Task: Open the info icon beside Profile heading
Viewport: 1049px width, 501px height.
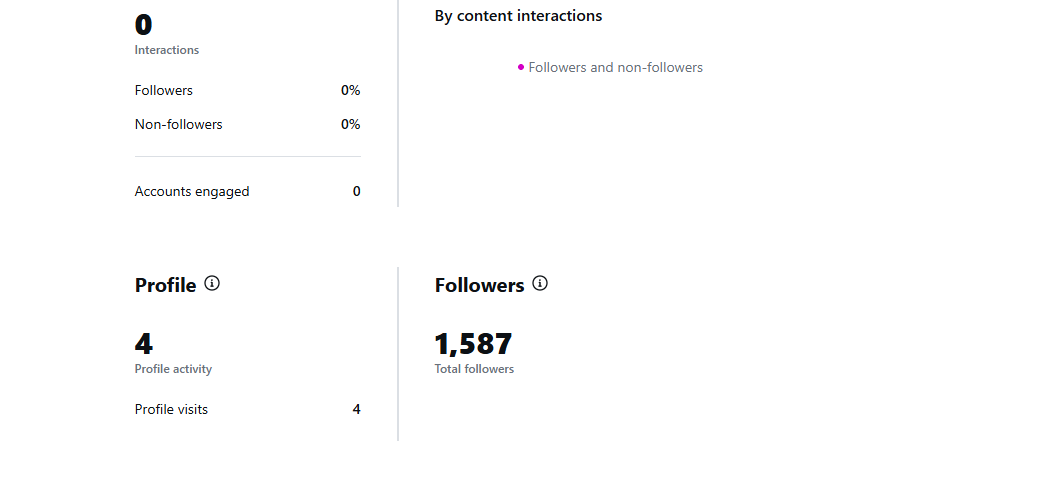Action: pos(212,284)
